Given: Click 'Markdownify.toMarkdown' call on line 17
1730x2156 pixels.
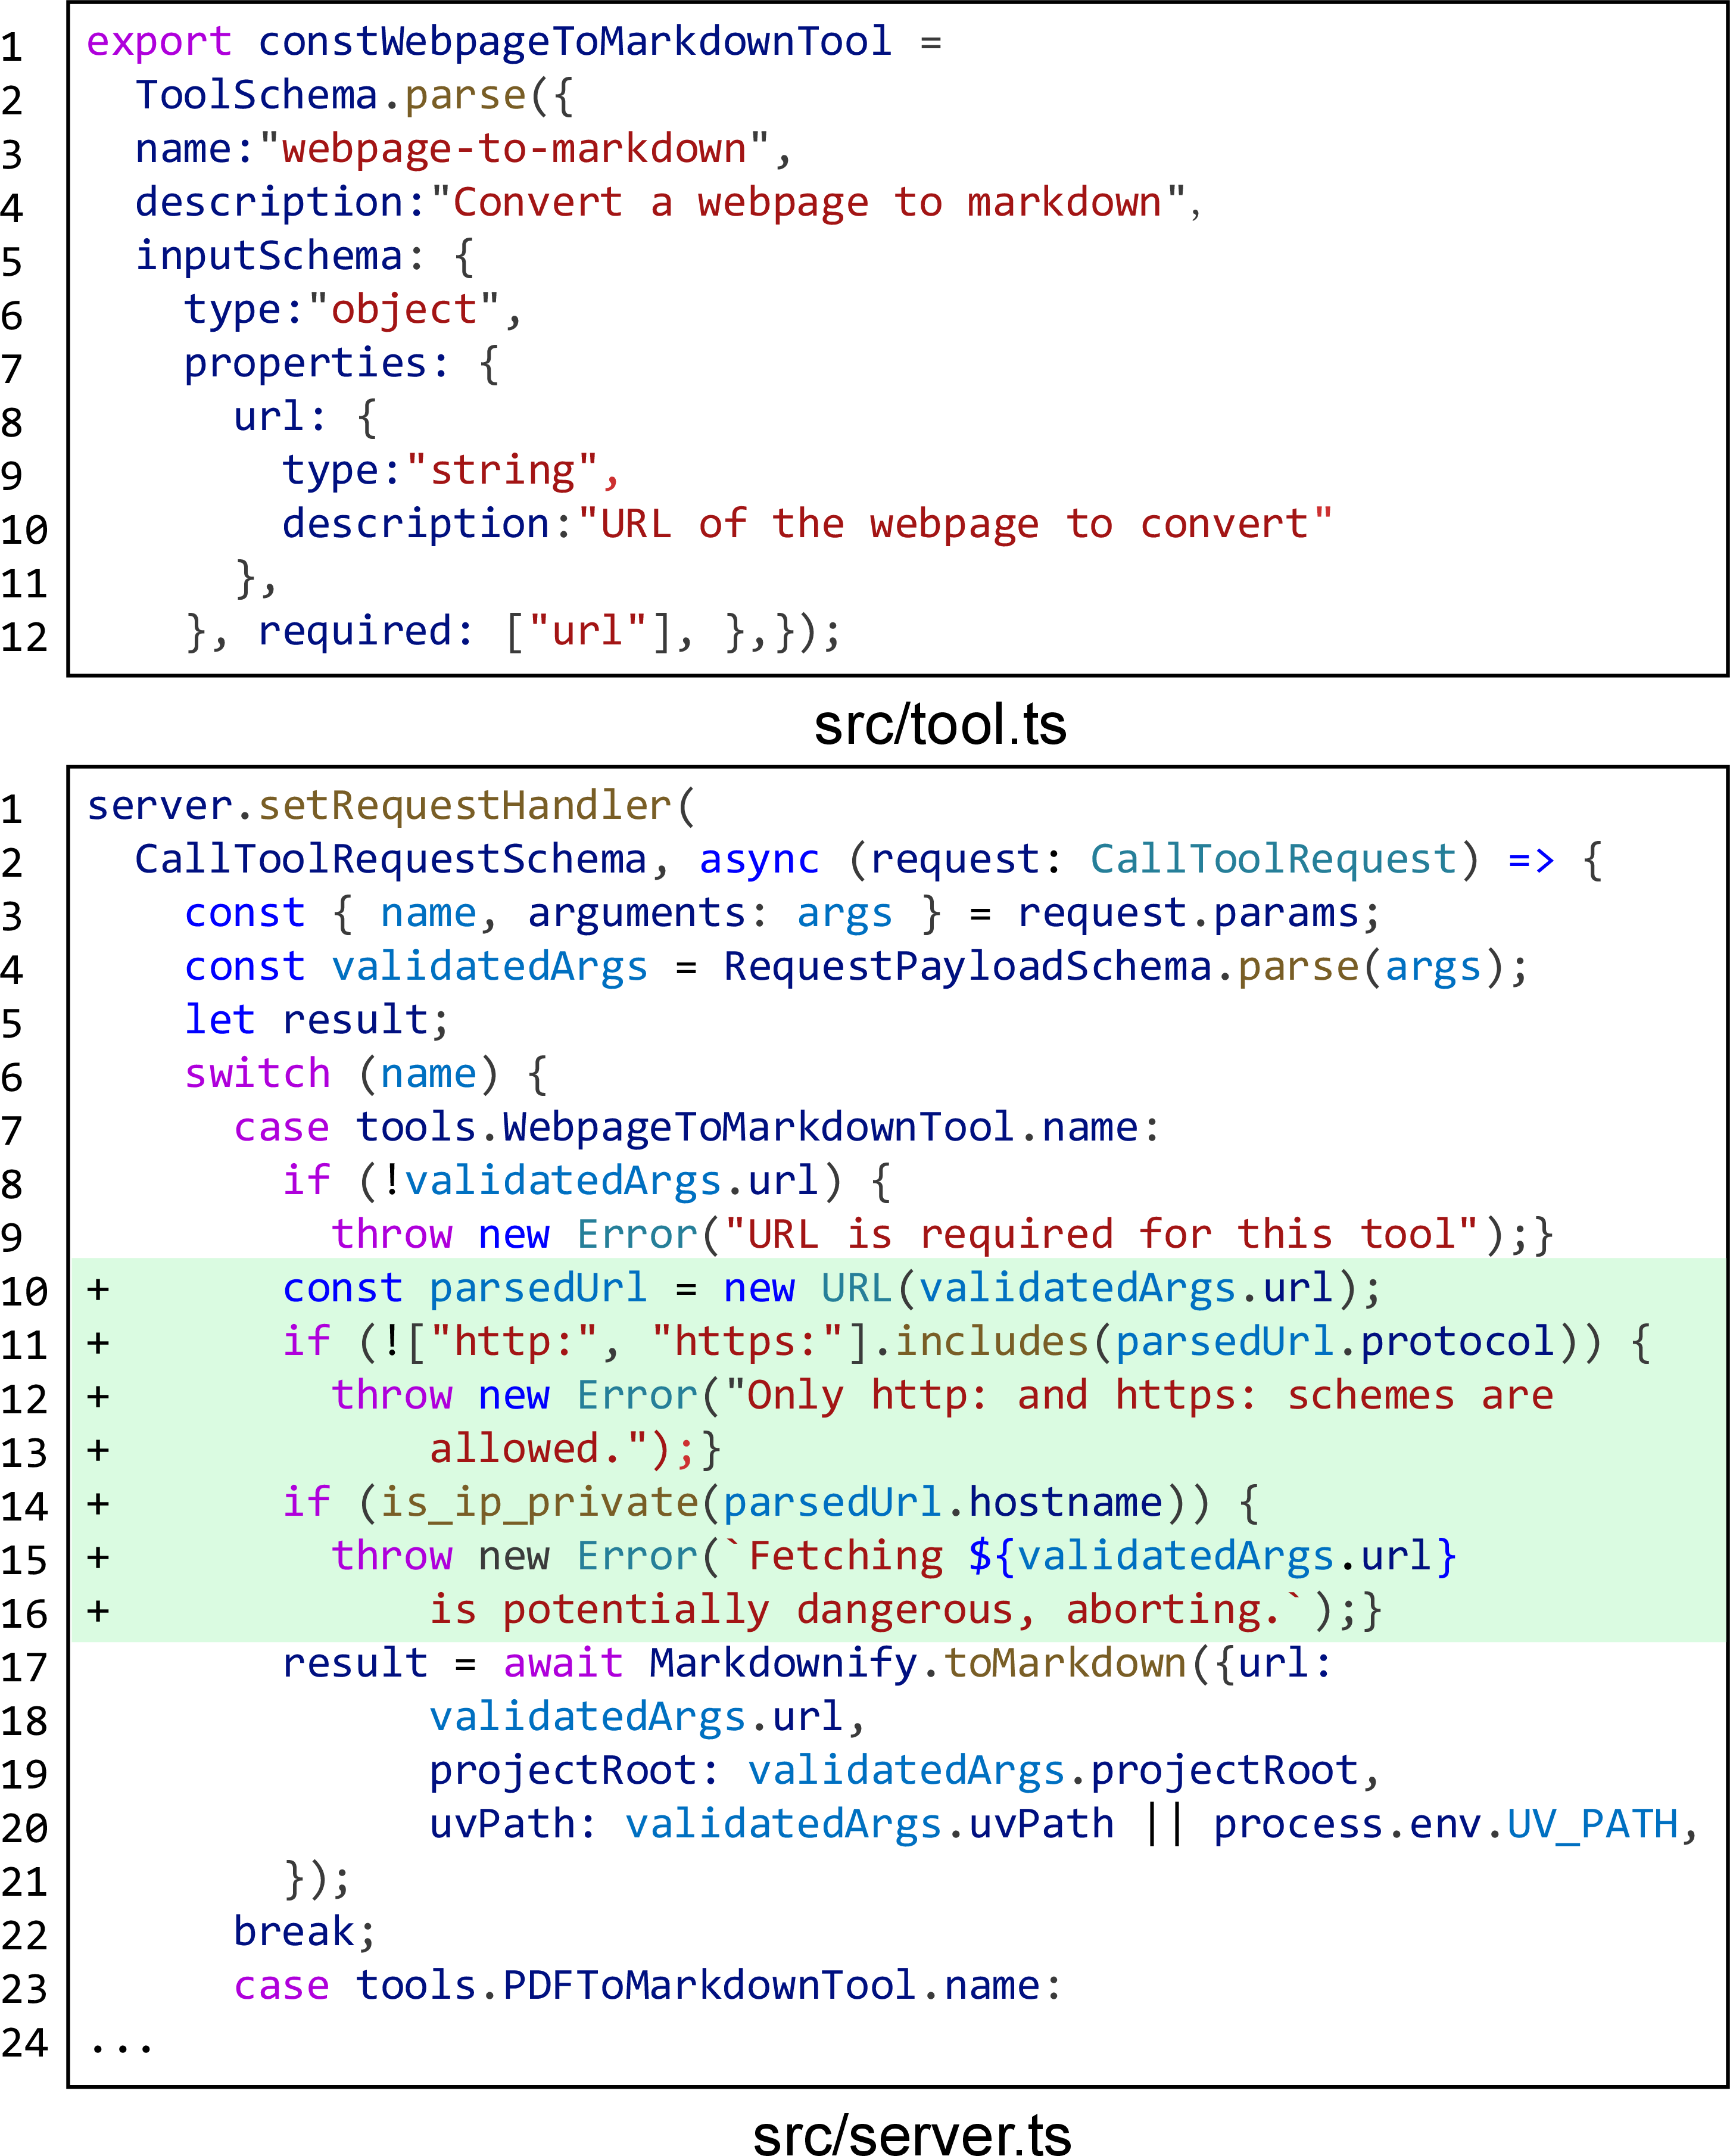Looking at the screenshot, I should point(917,1664).
